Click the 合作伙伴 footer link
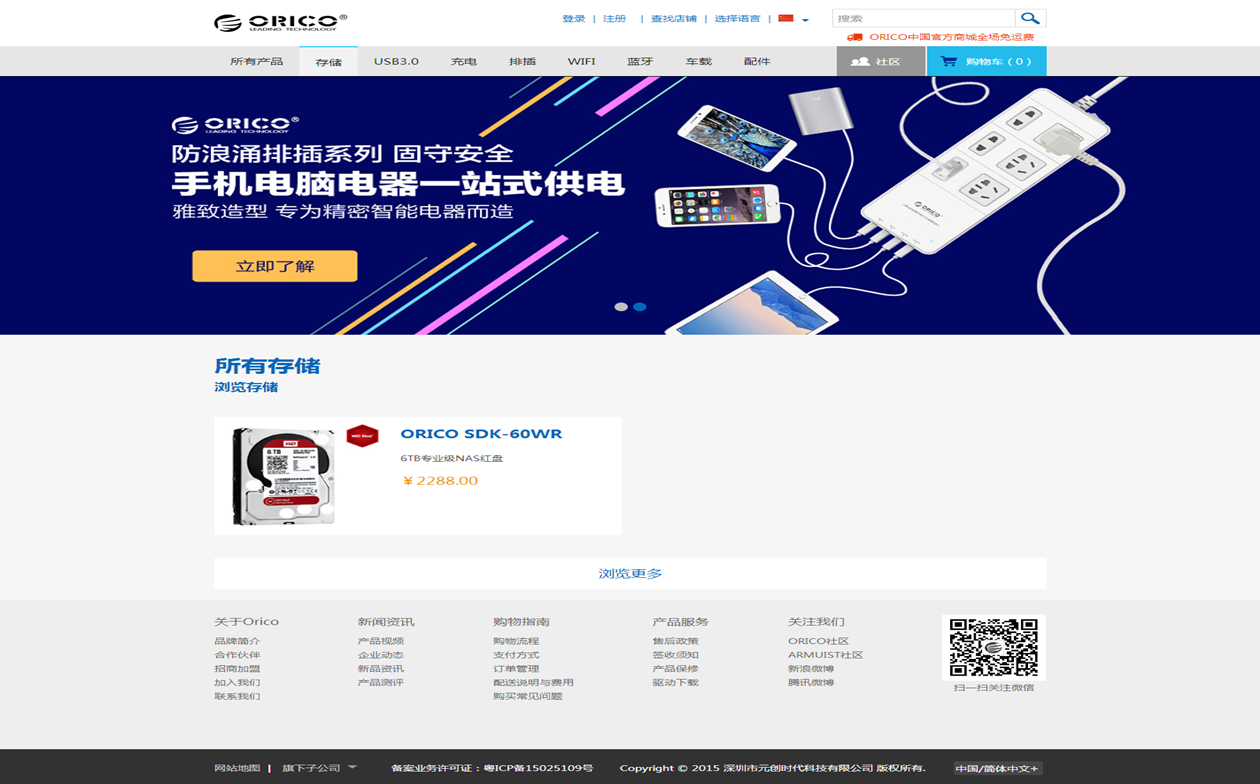Screen dimensions: 1260x784 237,655
